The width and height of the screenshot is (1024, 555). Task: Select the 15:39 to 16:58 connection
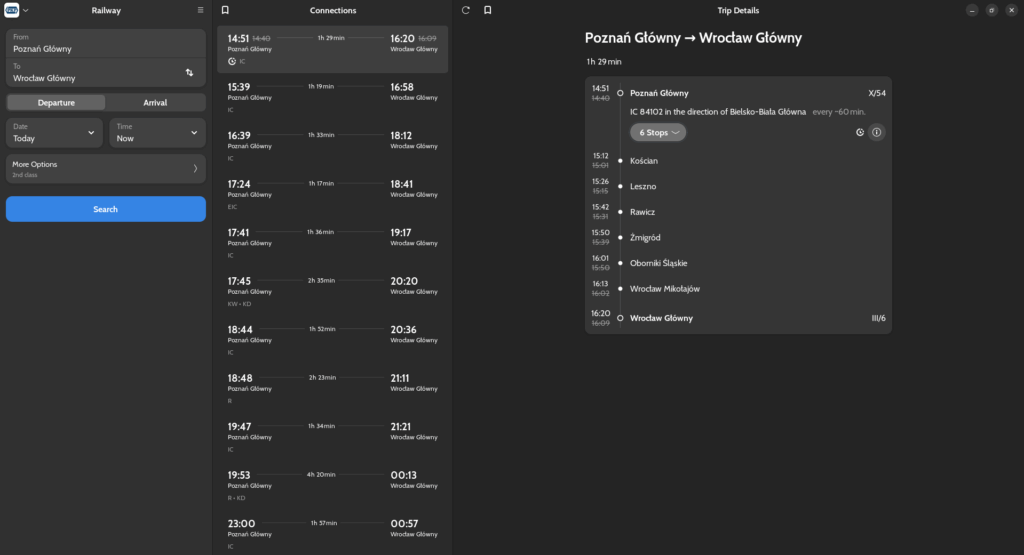pyautogui.click(x=332, y=97)
